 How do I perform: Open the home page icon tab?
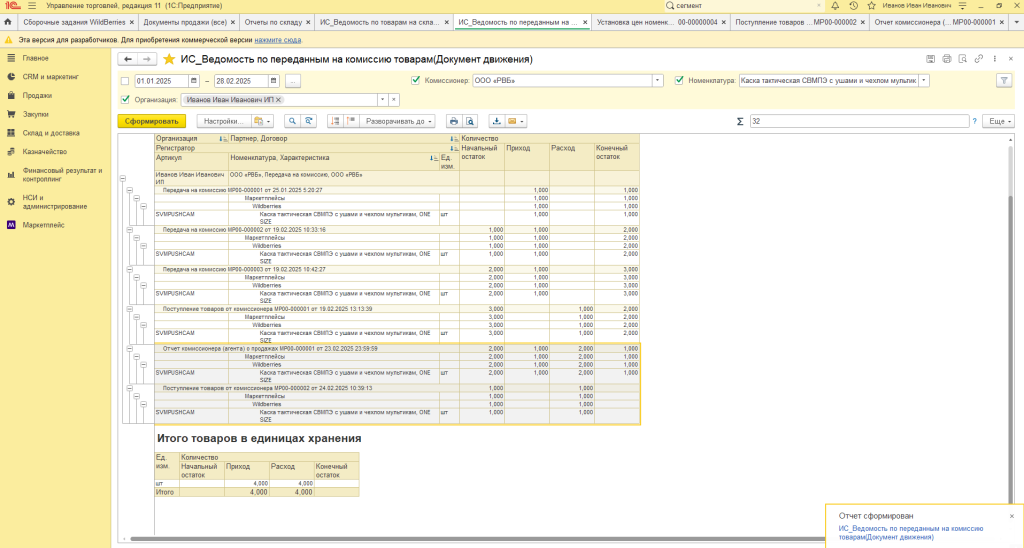pos(8,22)
